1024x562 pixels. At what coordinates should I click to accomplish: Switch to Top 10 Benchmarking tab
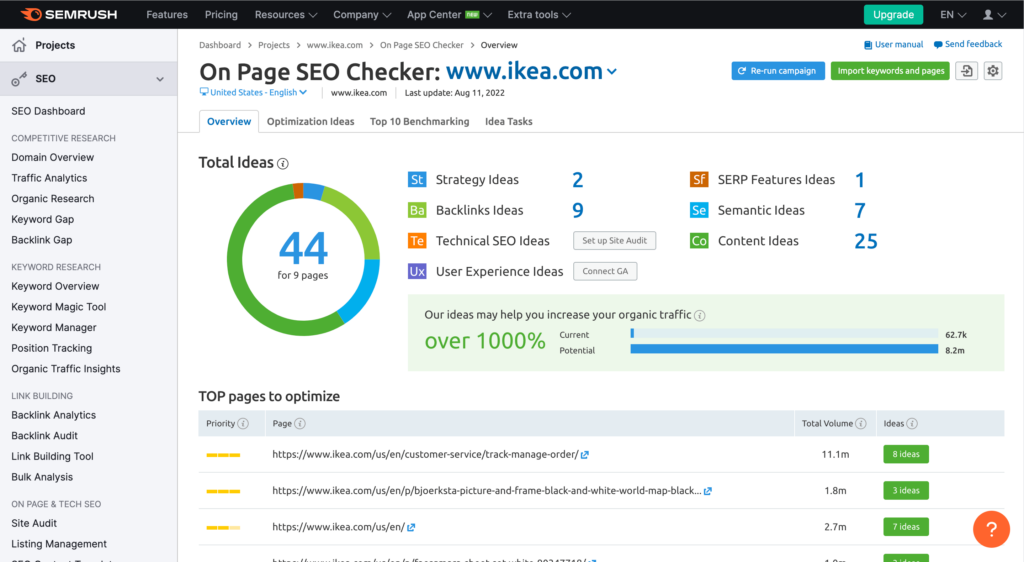419,121
